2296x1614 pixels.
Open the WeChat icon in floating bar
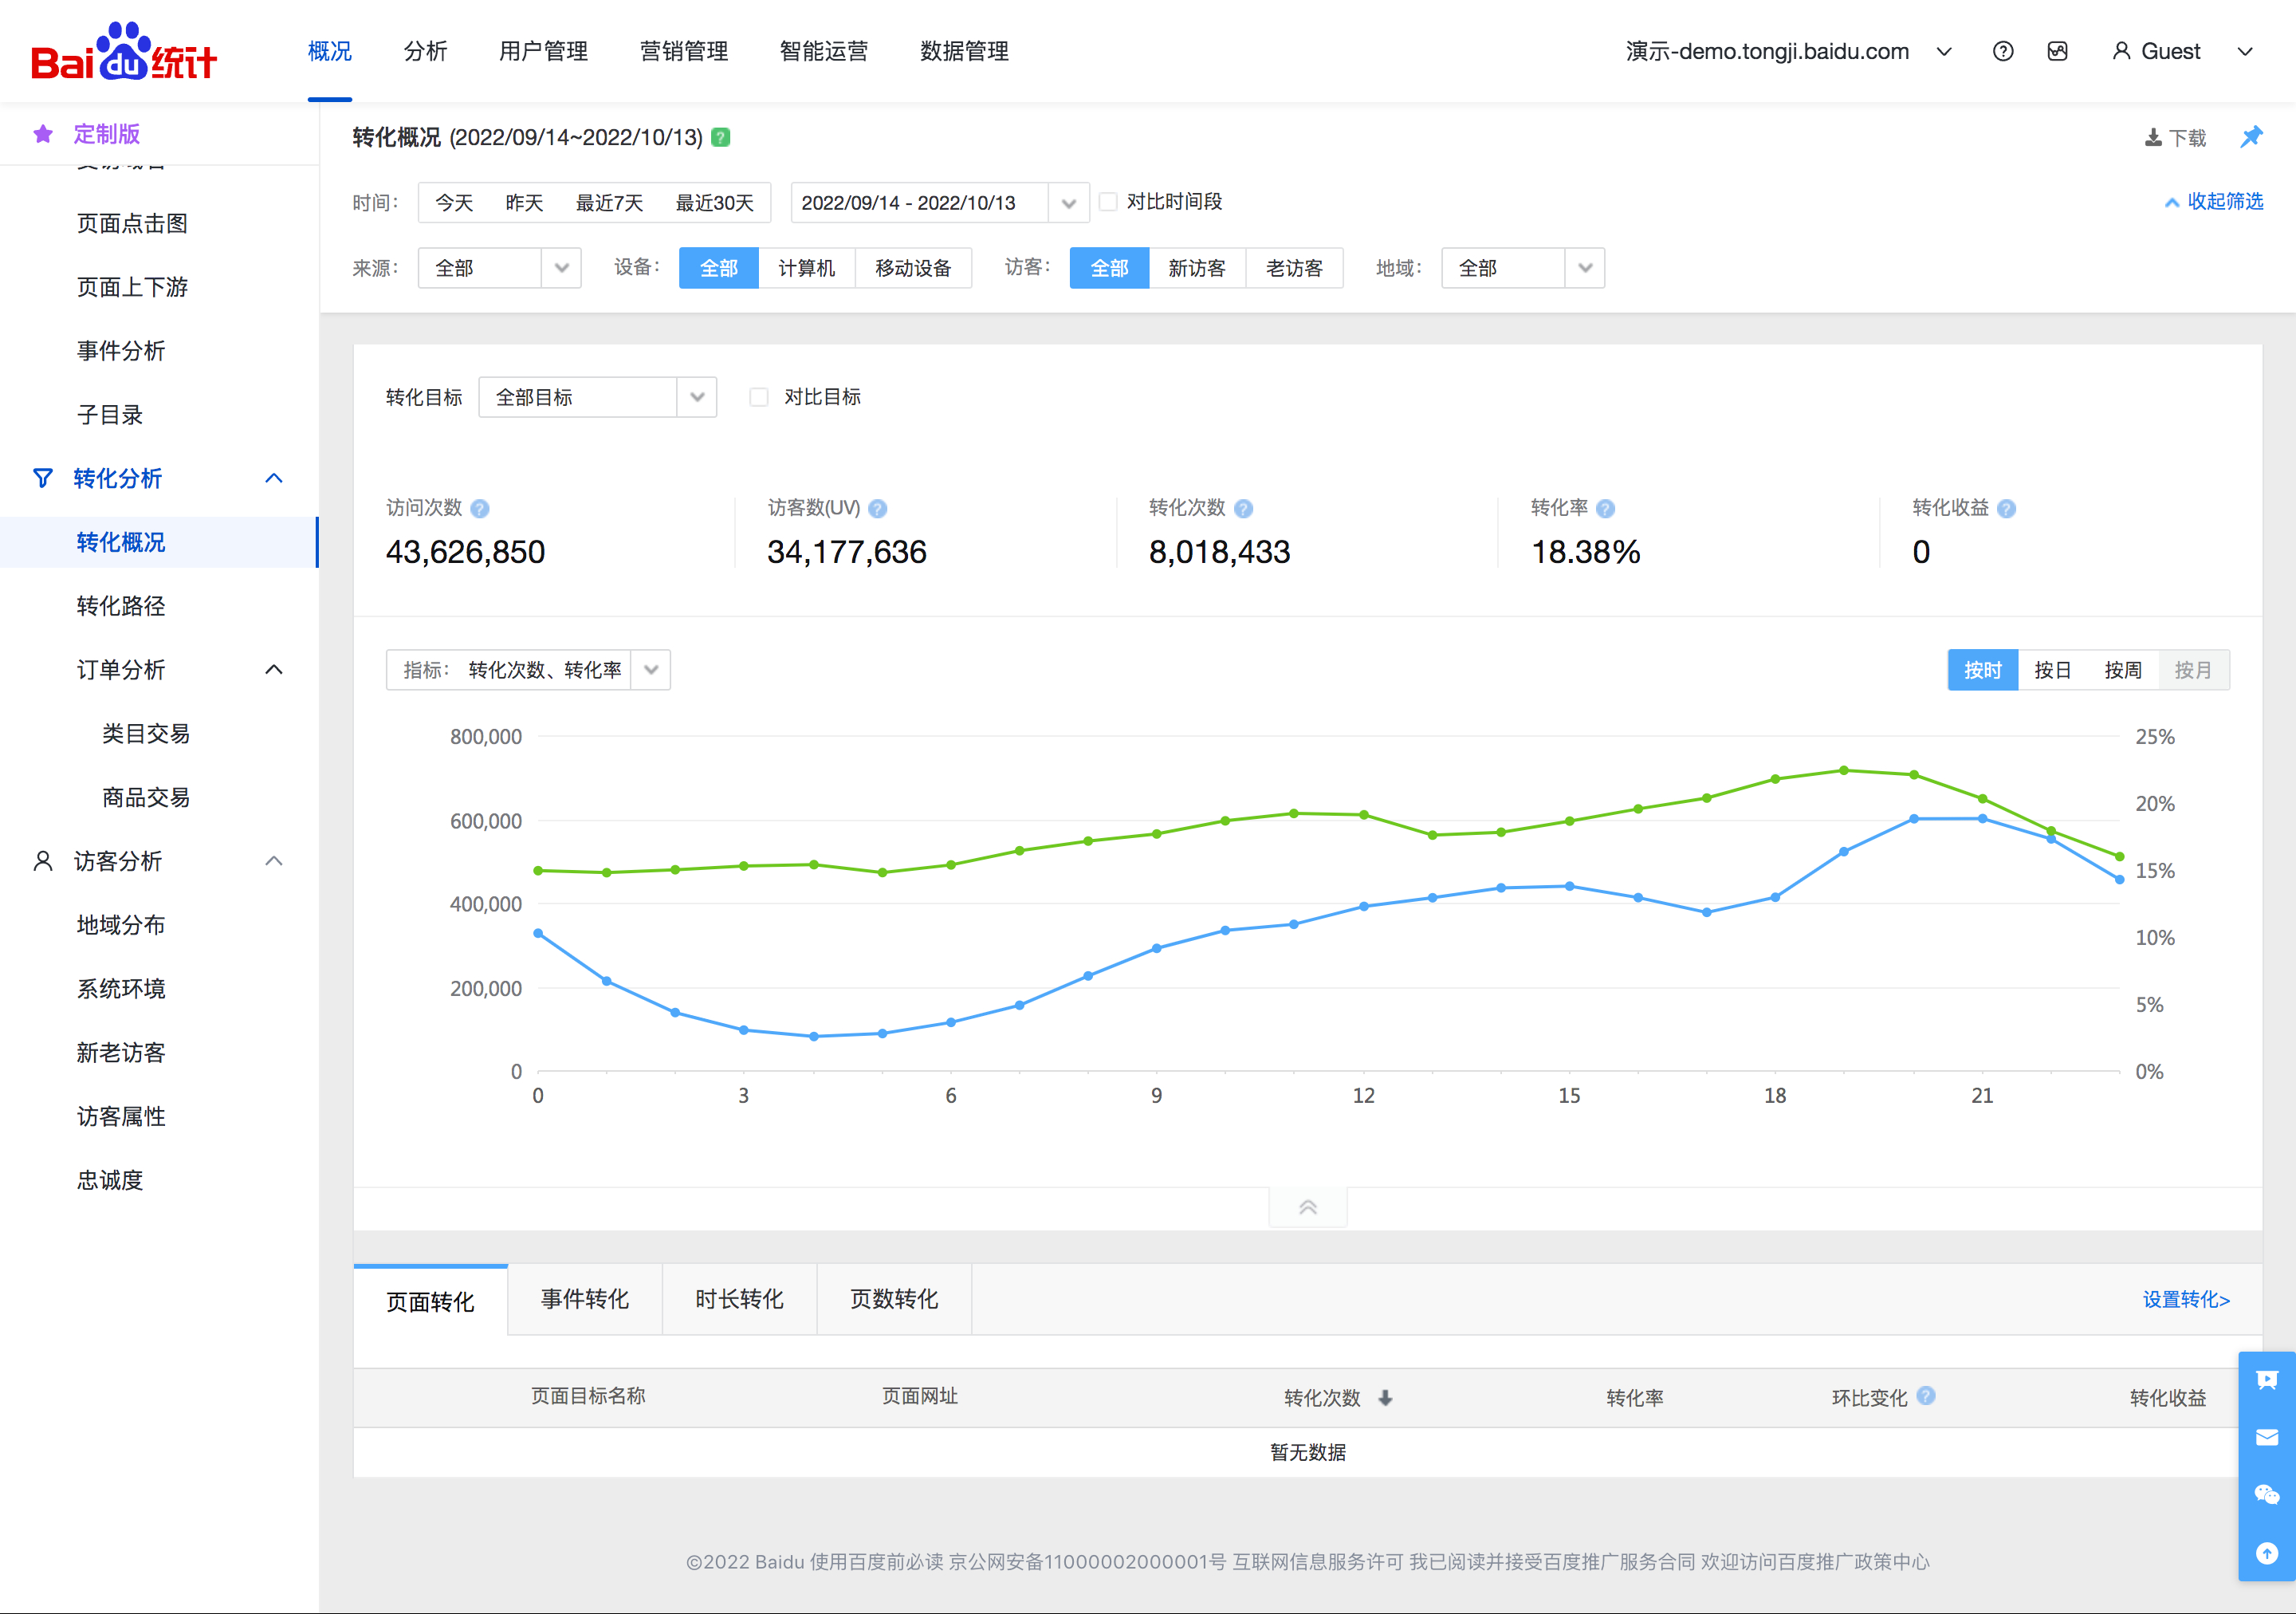point(2267,1495)
